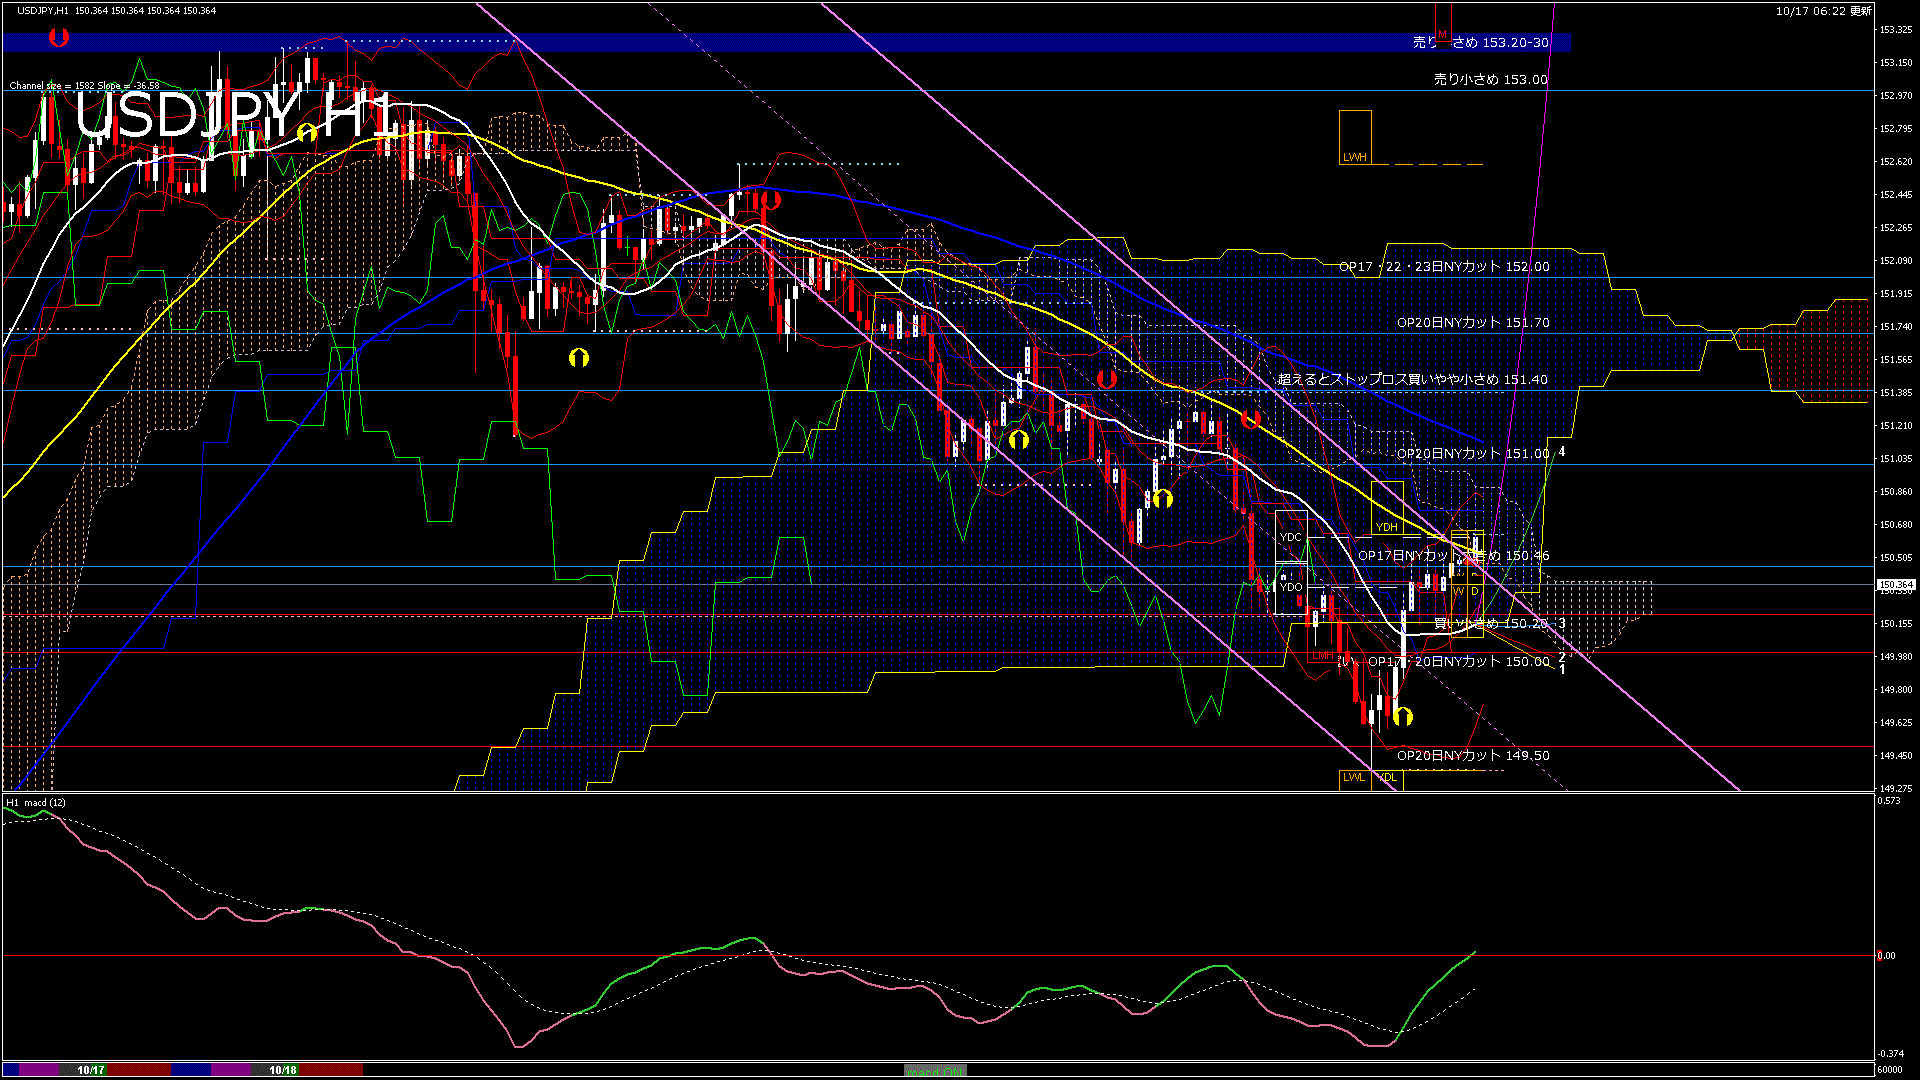Click red down-arrow on blue sell-zone band
Viewport: 1920px width, 1080px height.
(x=59, y=38)
